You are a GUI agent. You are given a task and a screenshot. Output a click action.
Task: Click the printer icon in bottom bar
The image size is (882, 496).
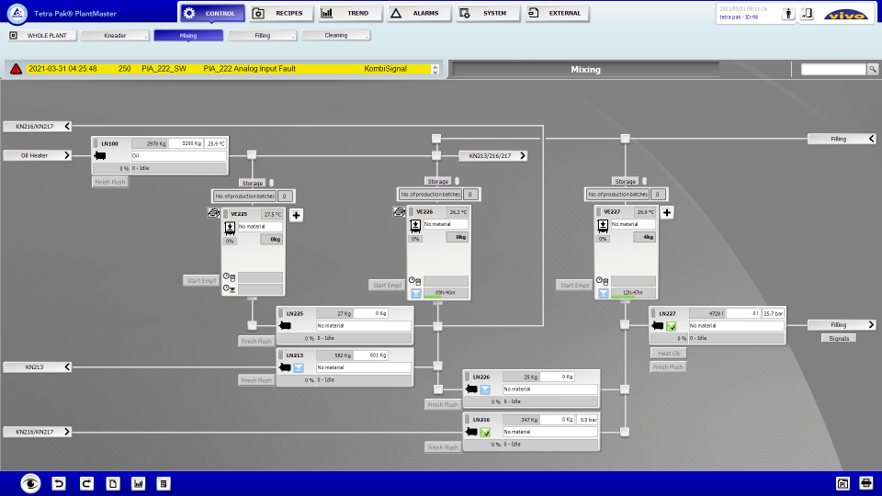[x=866, y=484]
